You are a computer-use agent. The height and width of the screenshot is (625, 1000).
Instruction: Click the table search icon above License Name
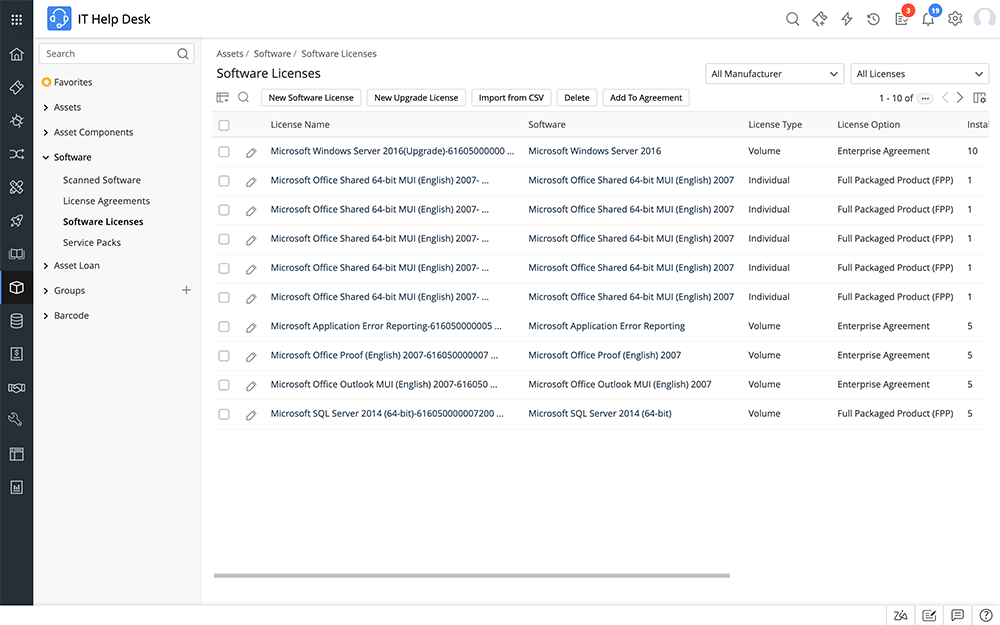244,97
